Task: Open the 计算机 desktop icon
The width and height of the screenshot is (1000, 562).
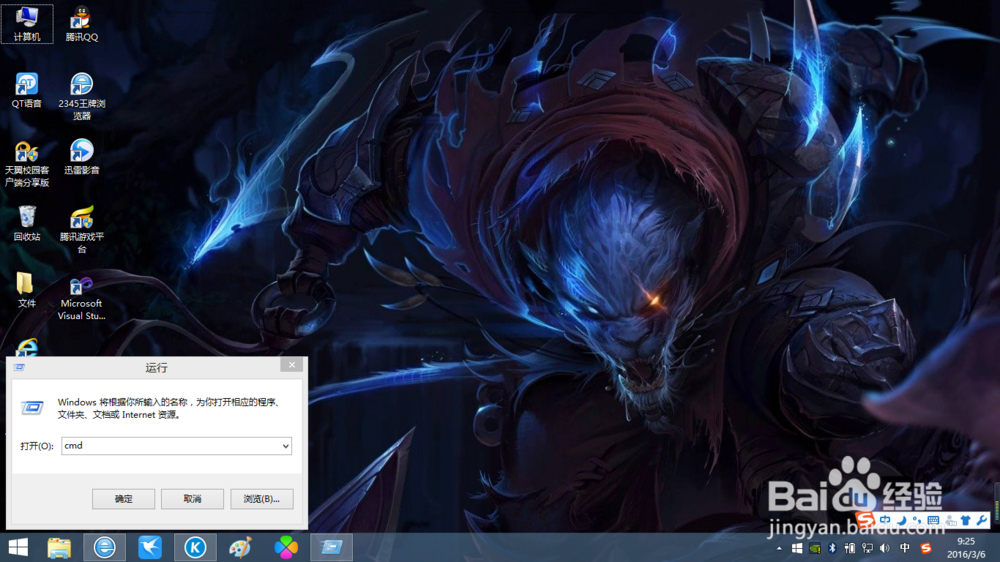Action: (27, 23)
